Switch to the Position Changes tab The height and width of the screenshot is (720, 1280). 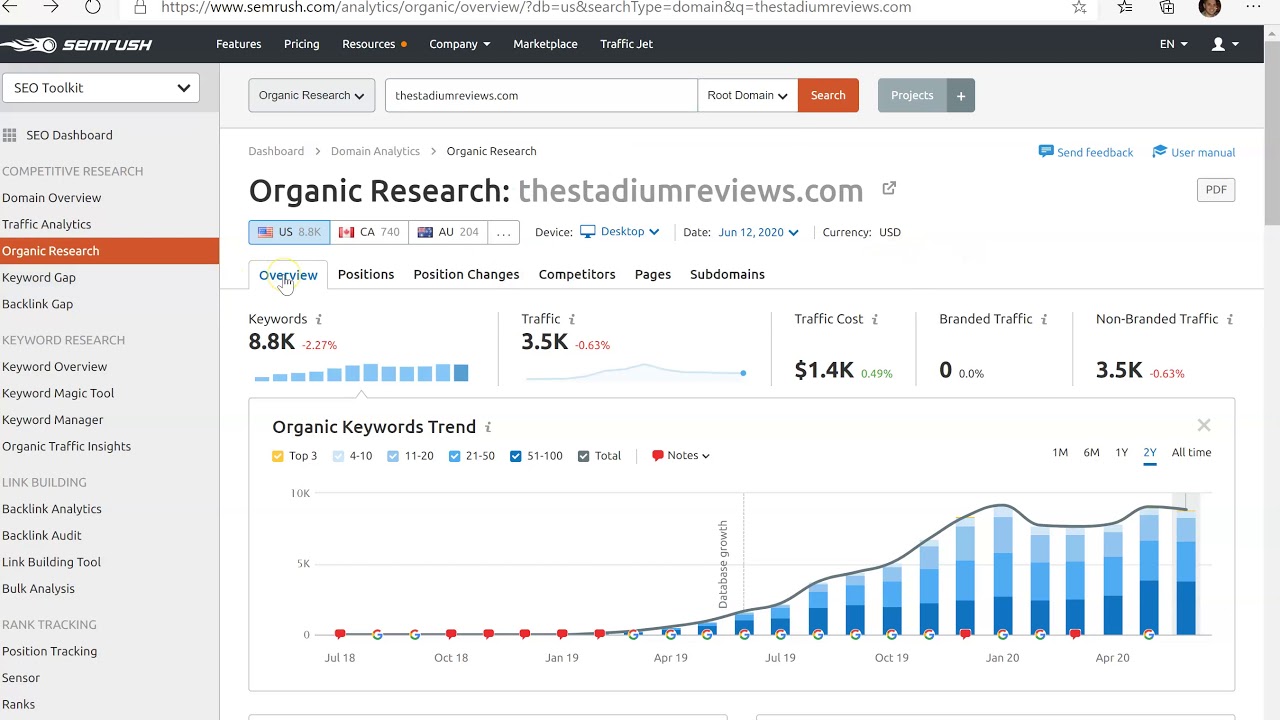tap(466, 274)
